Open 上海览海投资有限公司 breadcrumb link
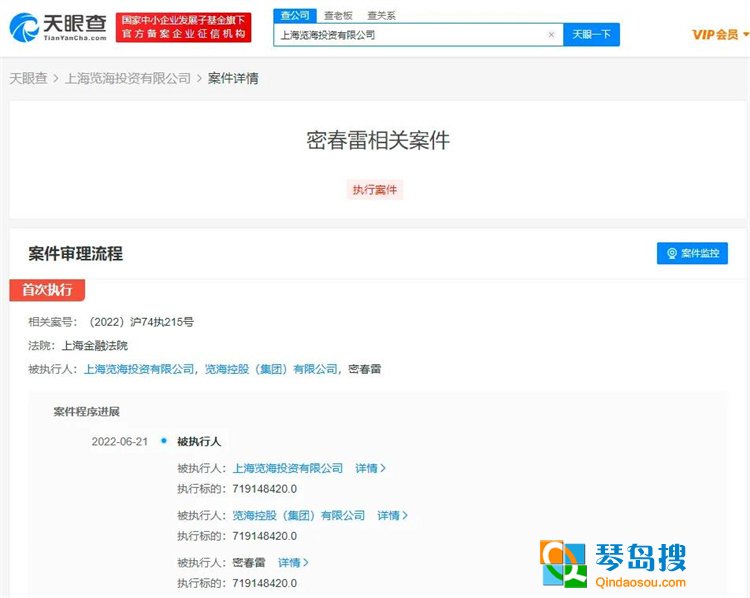The width and height of the screenshot is (750, 598). tap(128, 78)
